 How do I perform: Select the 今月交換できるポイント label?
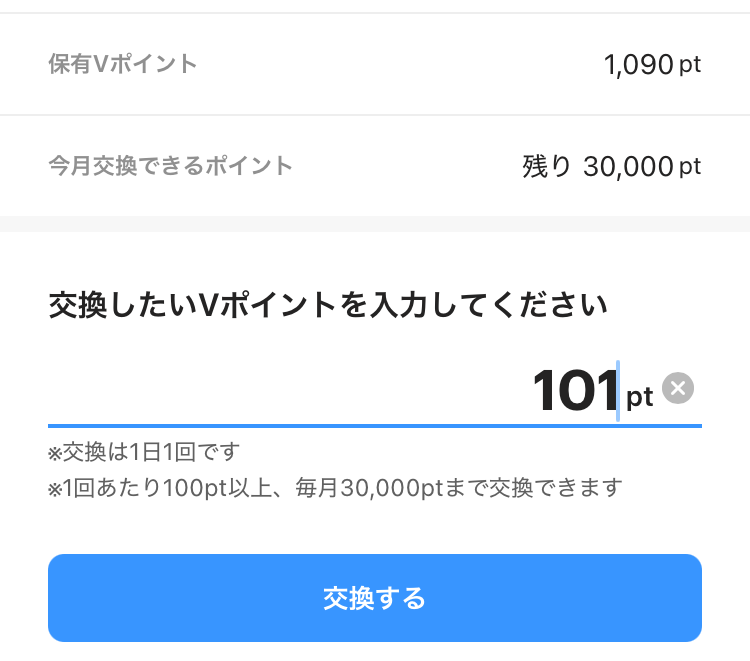tap(170, 166)
